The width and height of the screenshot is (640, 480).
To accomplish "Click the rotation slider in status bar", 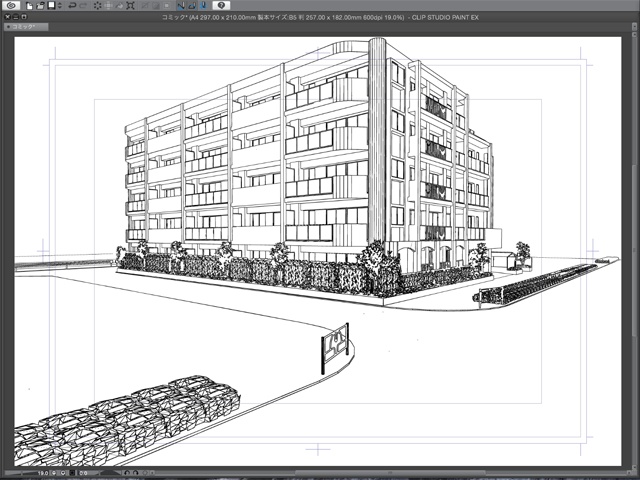I will pyautogui.click(x=108, y=473).
